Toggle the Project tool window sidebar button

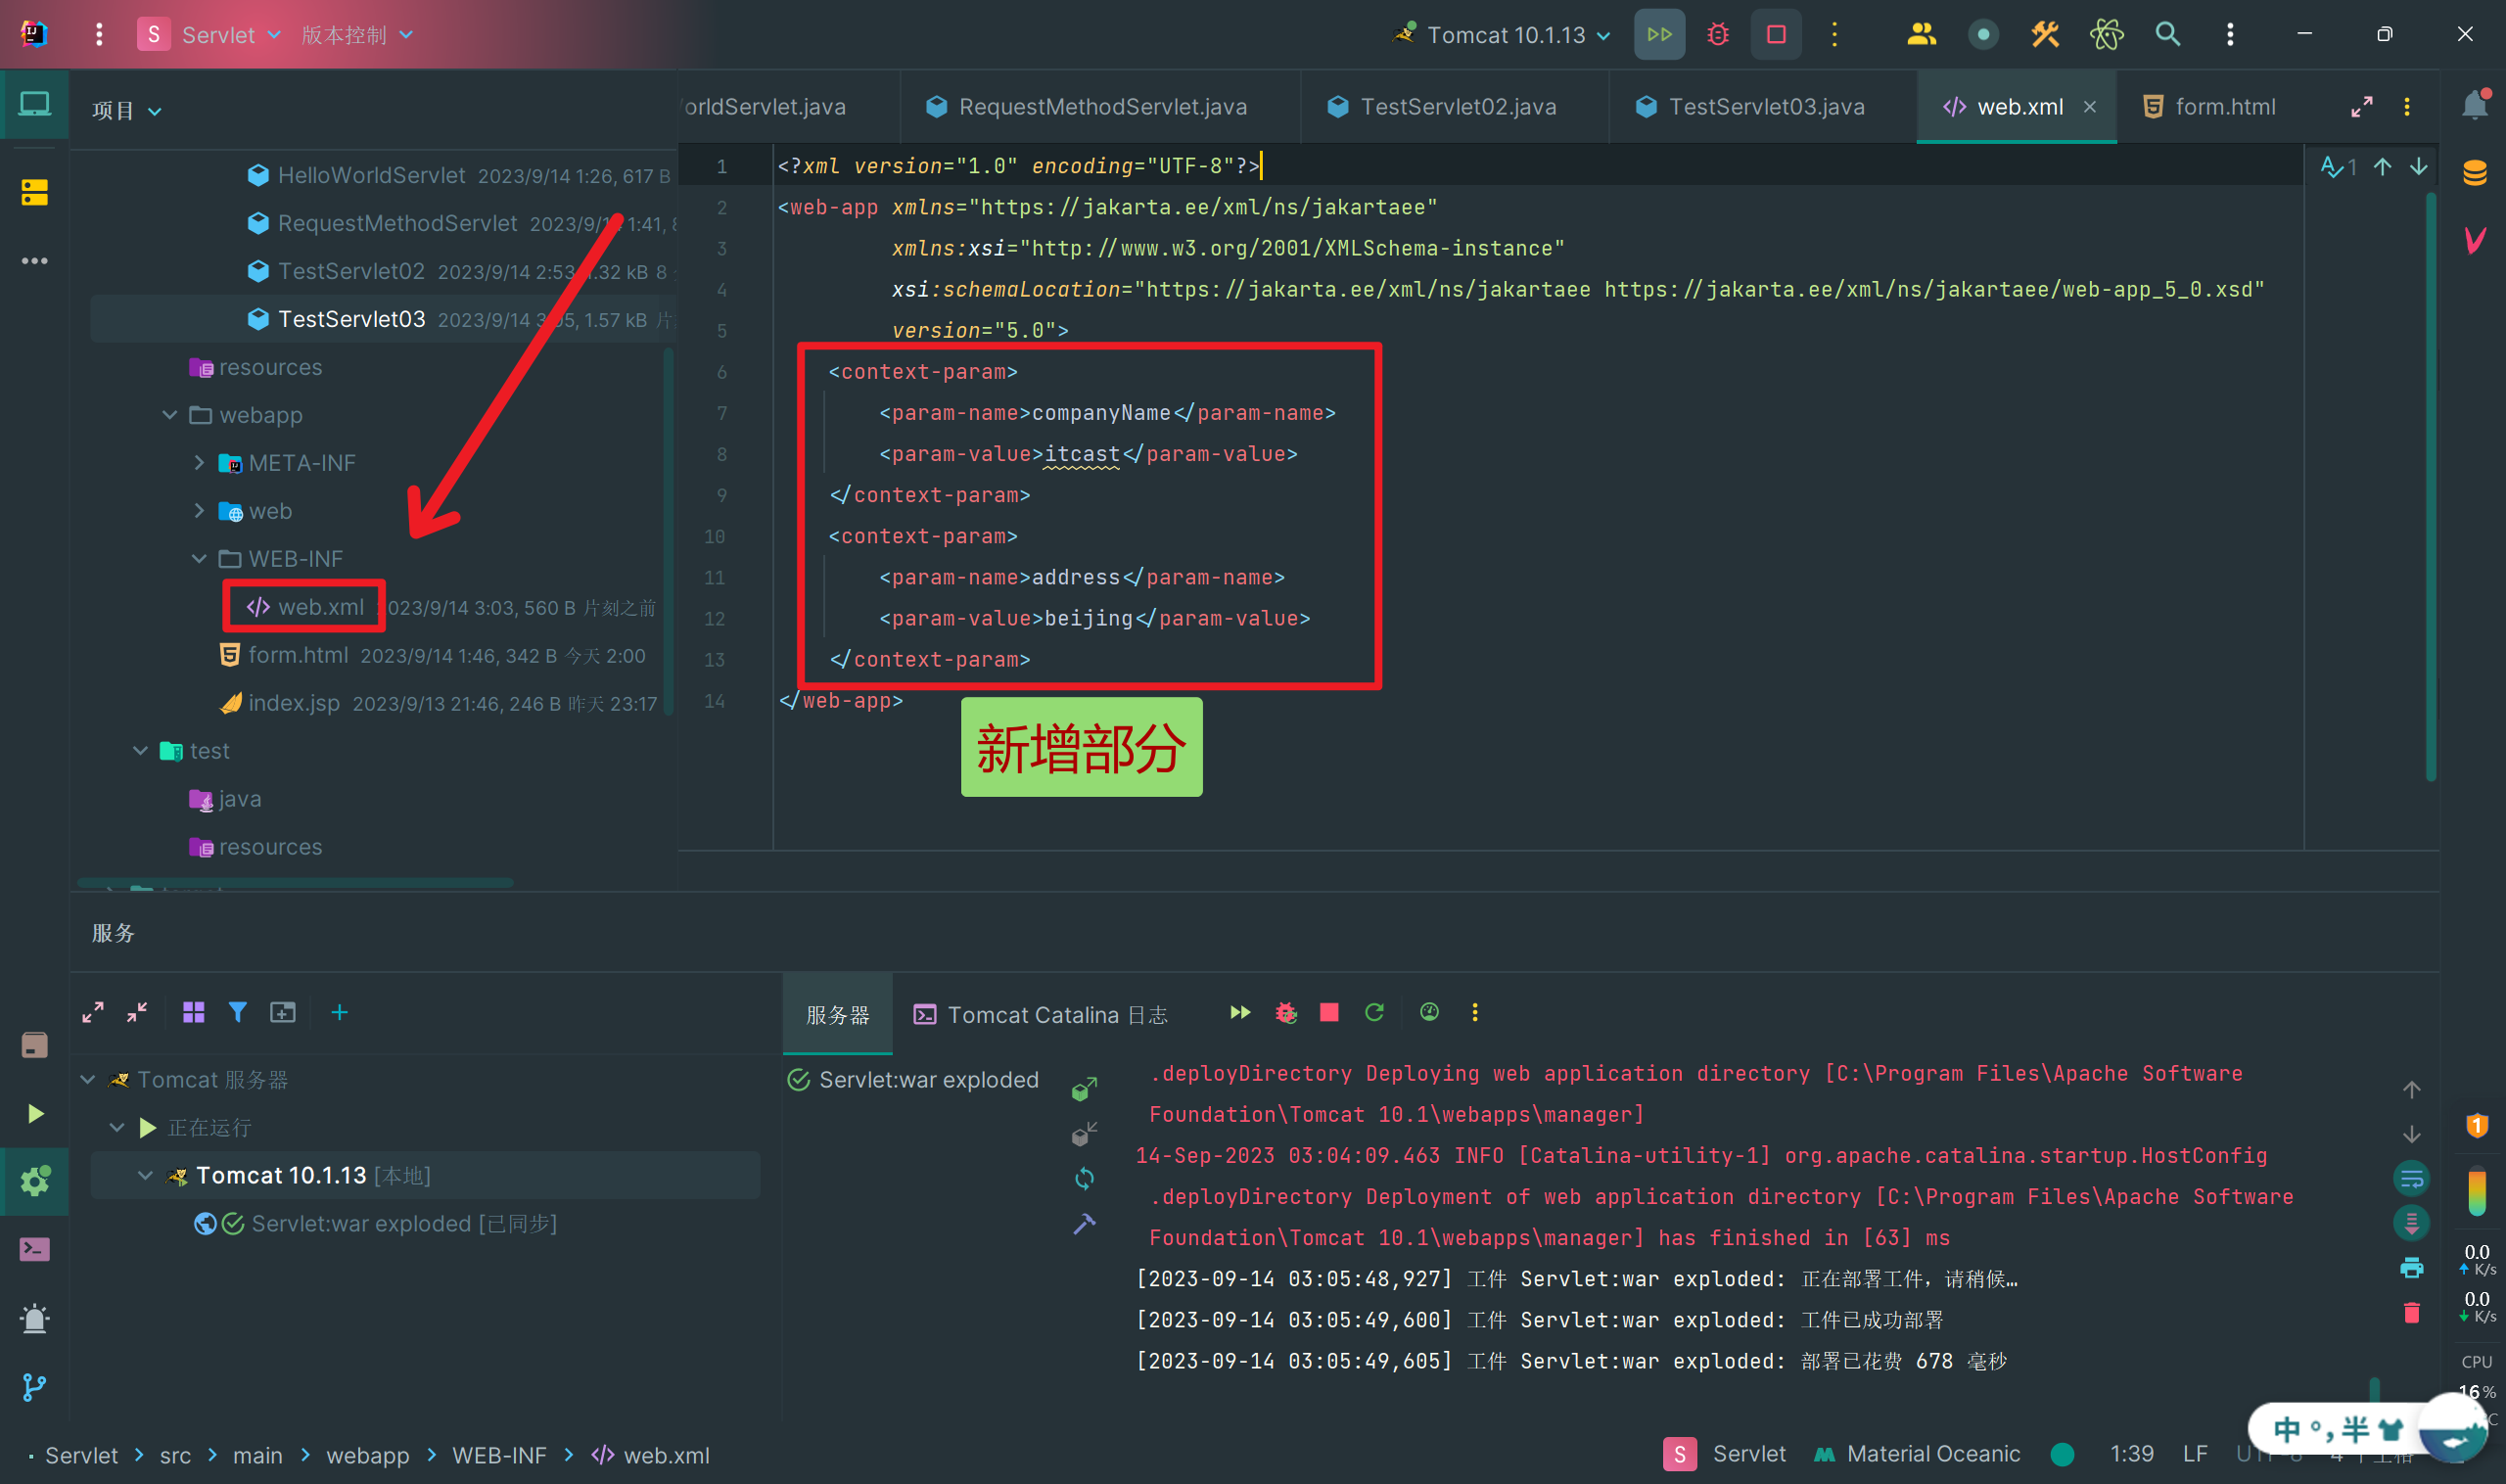(35, 104)
